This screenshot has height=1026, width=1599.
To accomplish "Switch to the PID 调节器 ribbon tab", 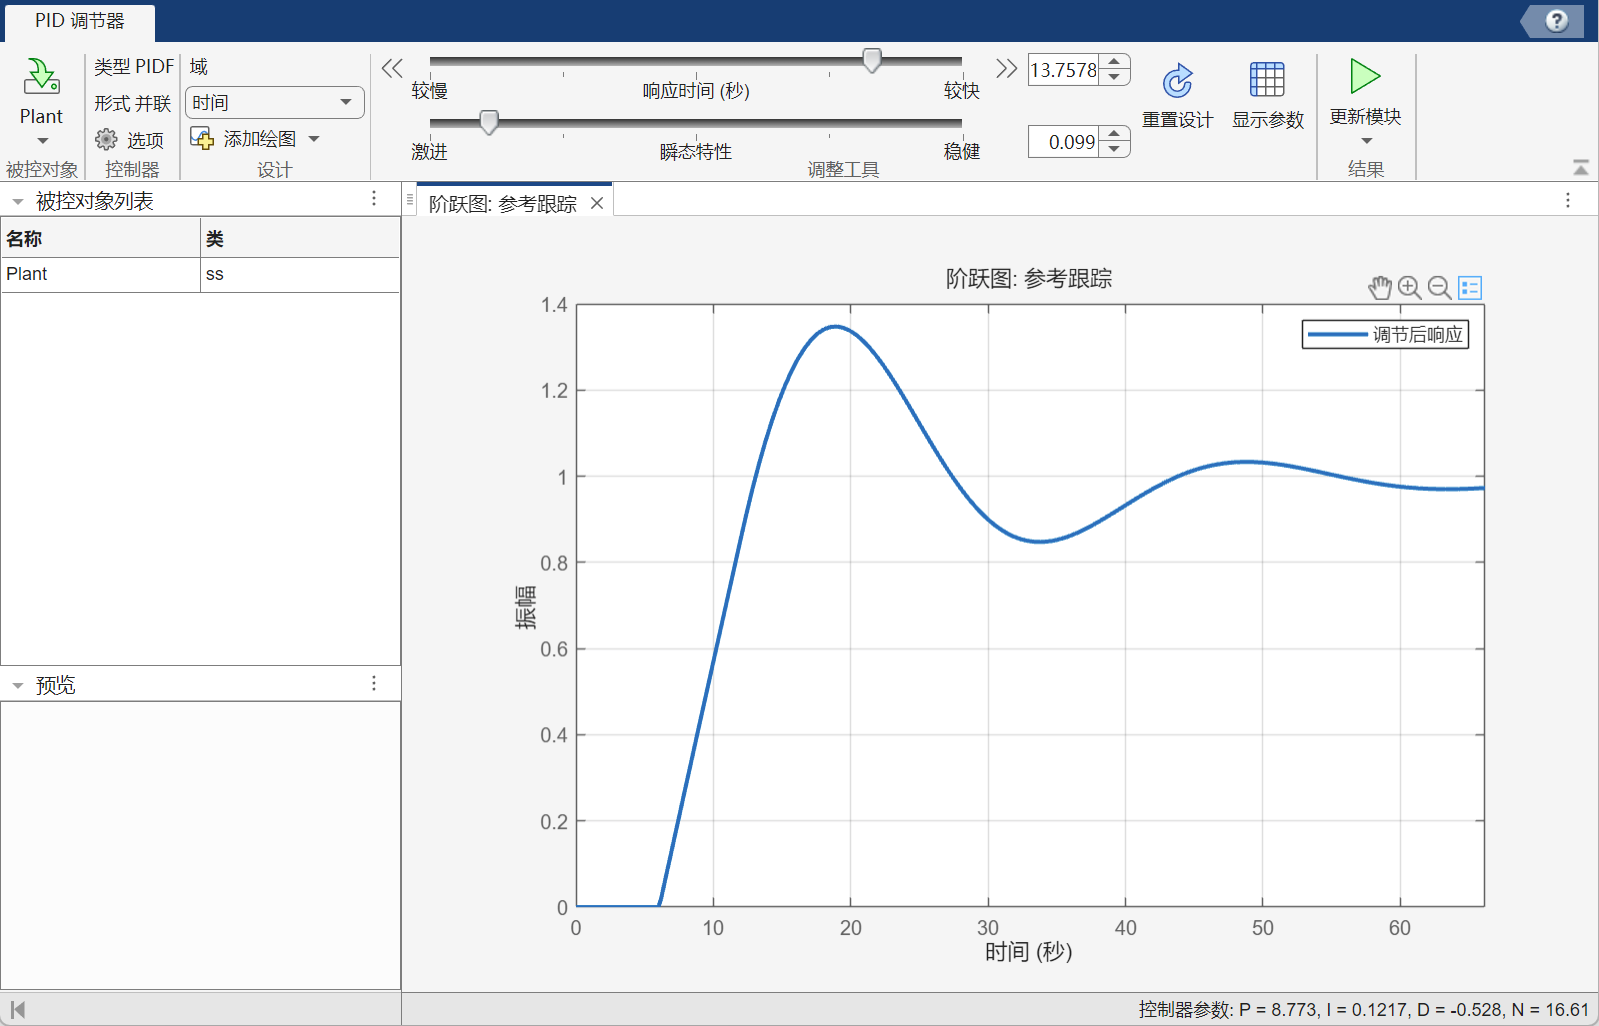I will 79,21.
